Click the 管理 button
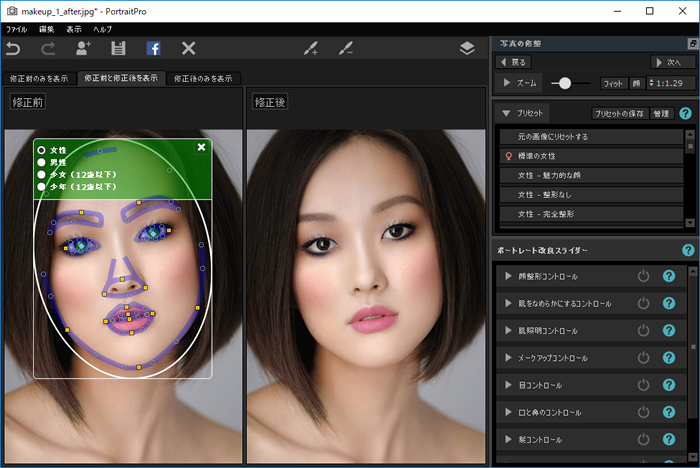This screenshot has width=700, height=468. 661,113
